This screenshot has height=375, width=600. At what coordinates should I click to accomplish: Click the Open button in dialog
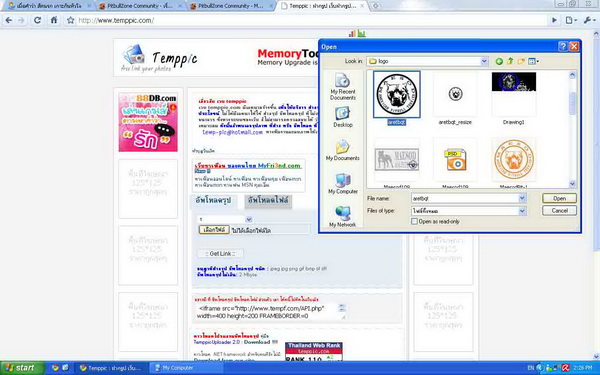[x=559, y=198]
